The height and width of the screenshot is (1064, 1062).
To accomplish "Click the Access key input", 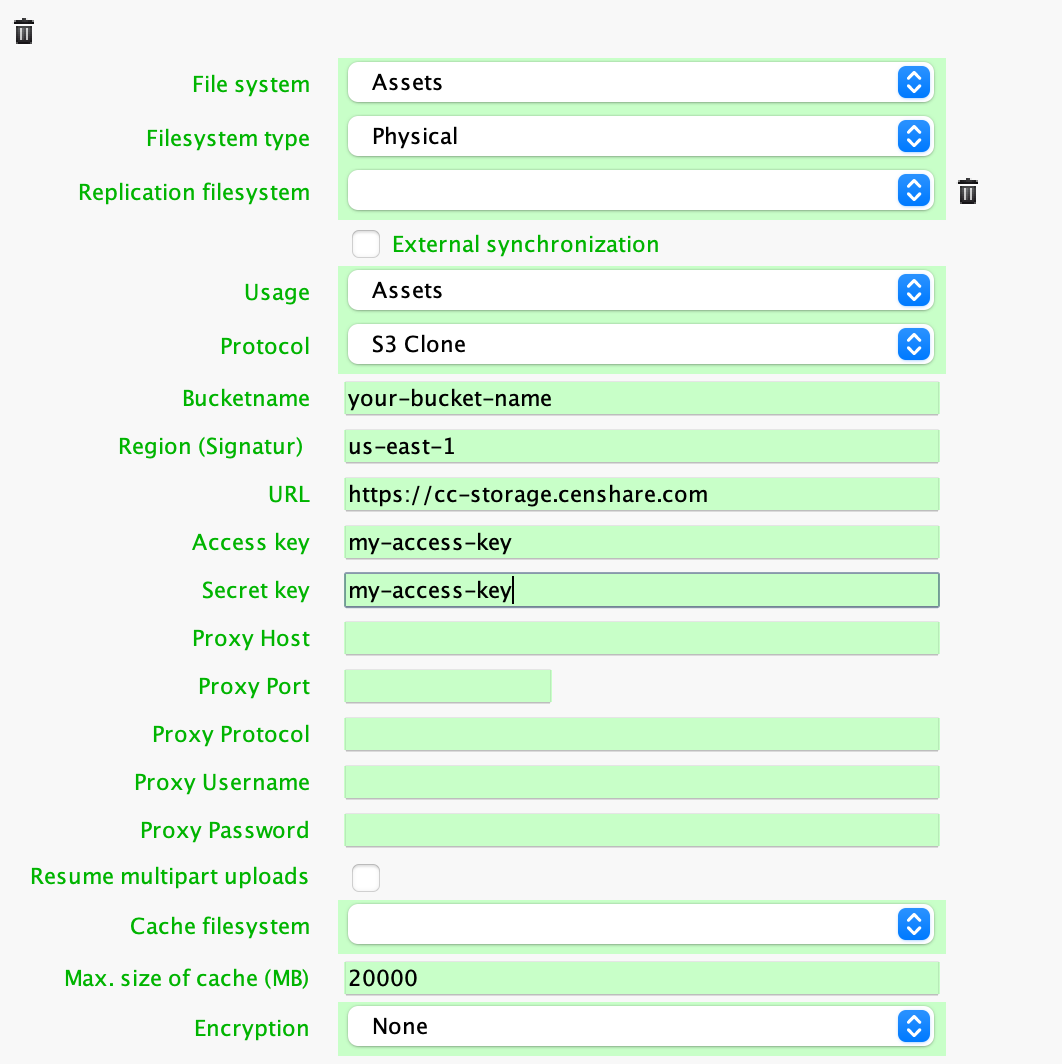I will point(640,541).
